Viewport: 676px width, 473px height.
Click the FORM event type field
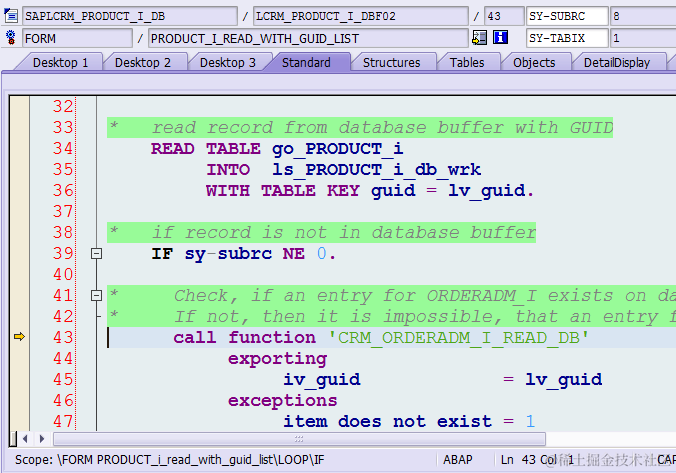click(x=77, y=38)
